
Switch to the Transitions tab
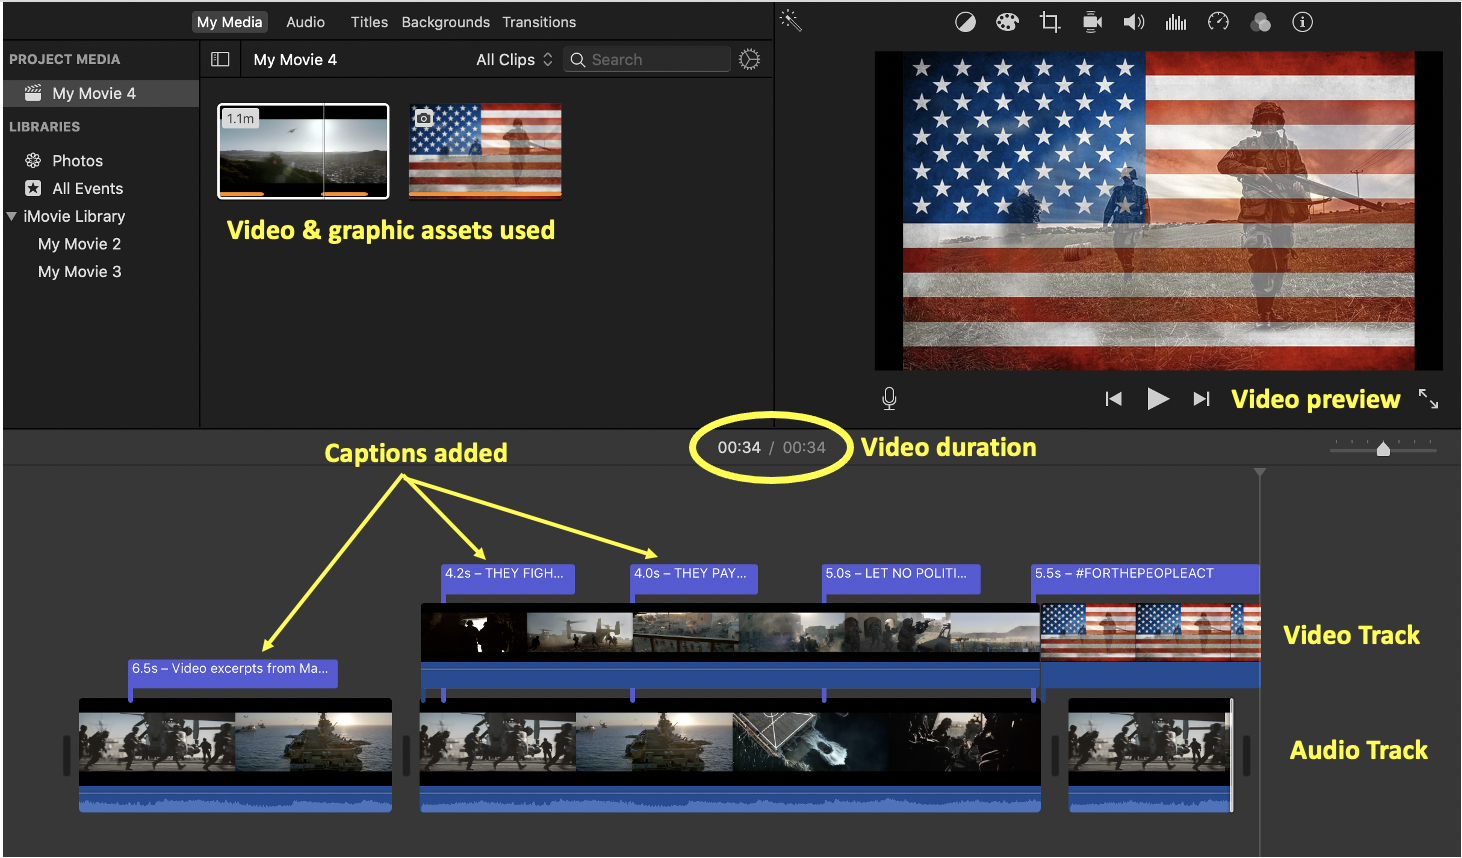tap(539, 22)
